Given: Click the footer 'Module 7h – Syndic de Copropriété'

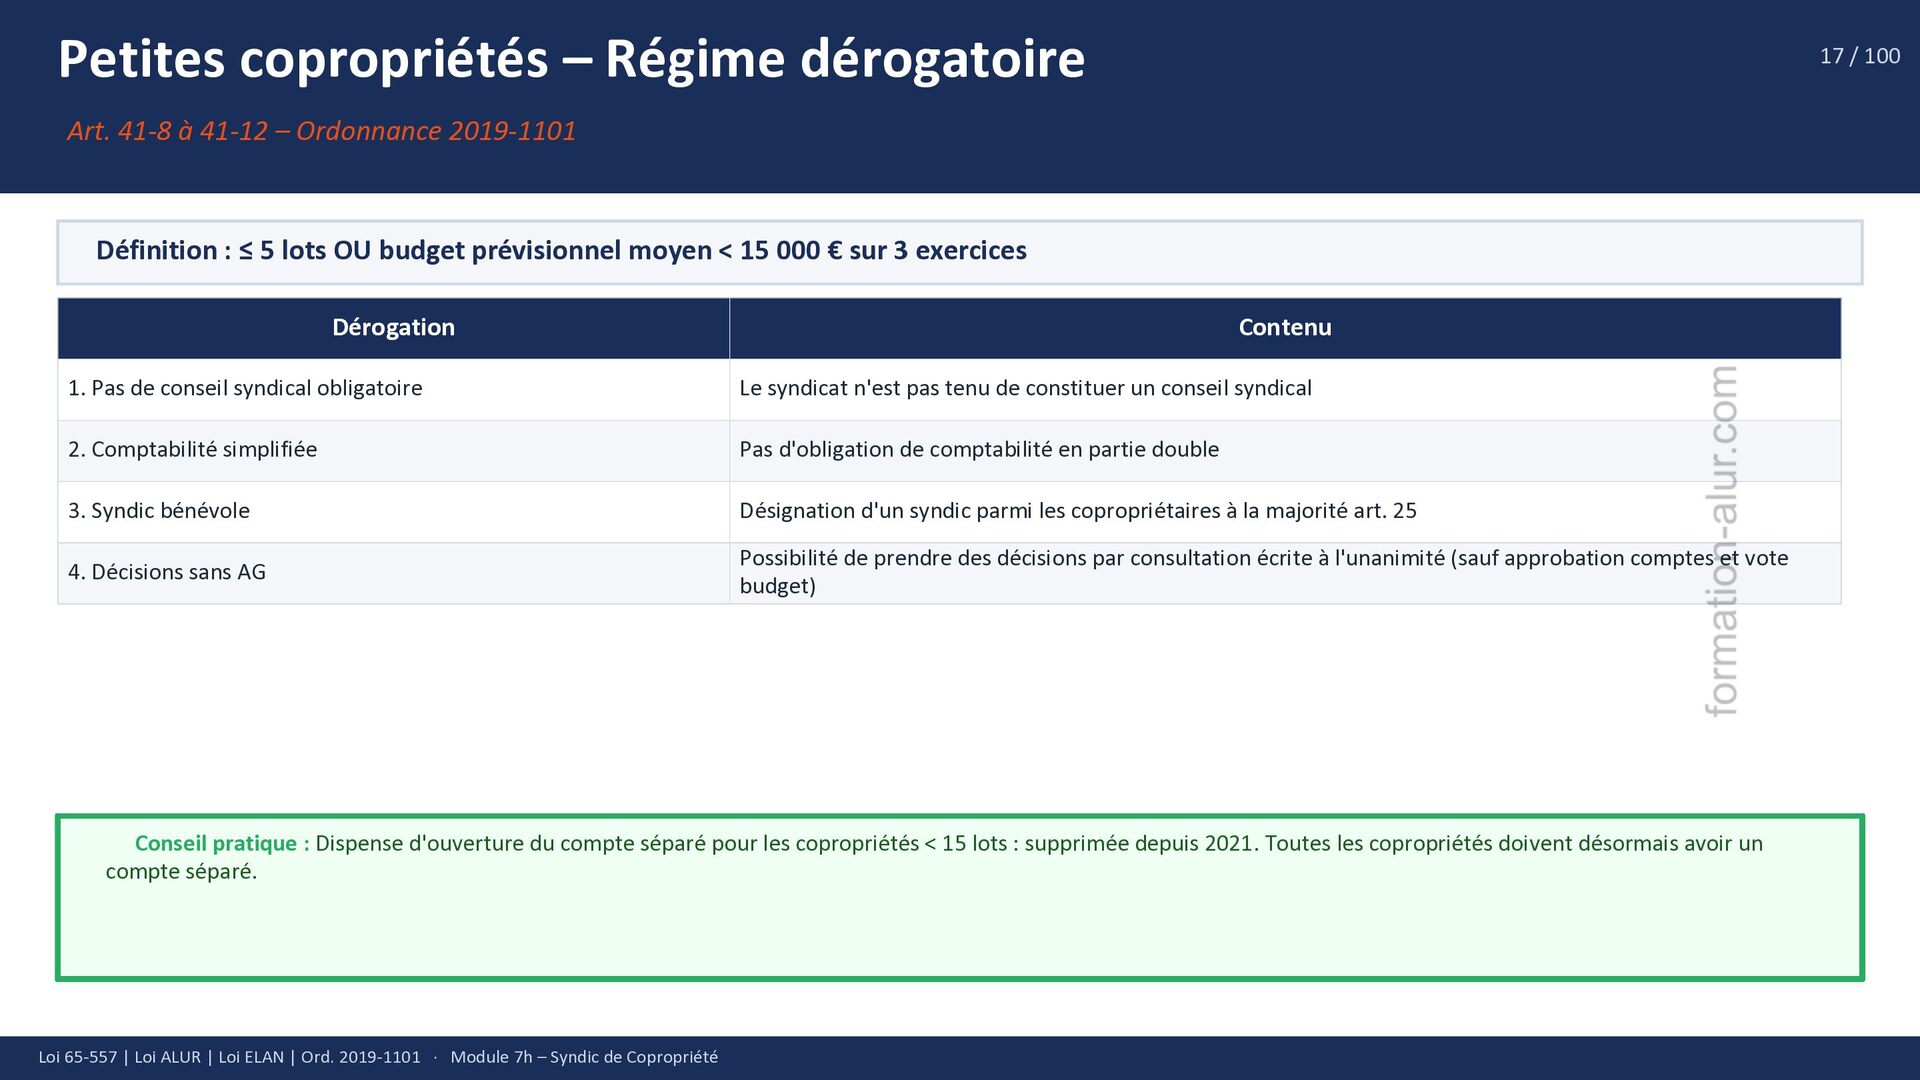Looking at the screenshot, I should tap(583, 1058).
